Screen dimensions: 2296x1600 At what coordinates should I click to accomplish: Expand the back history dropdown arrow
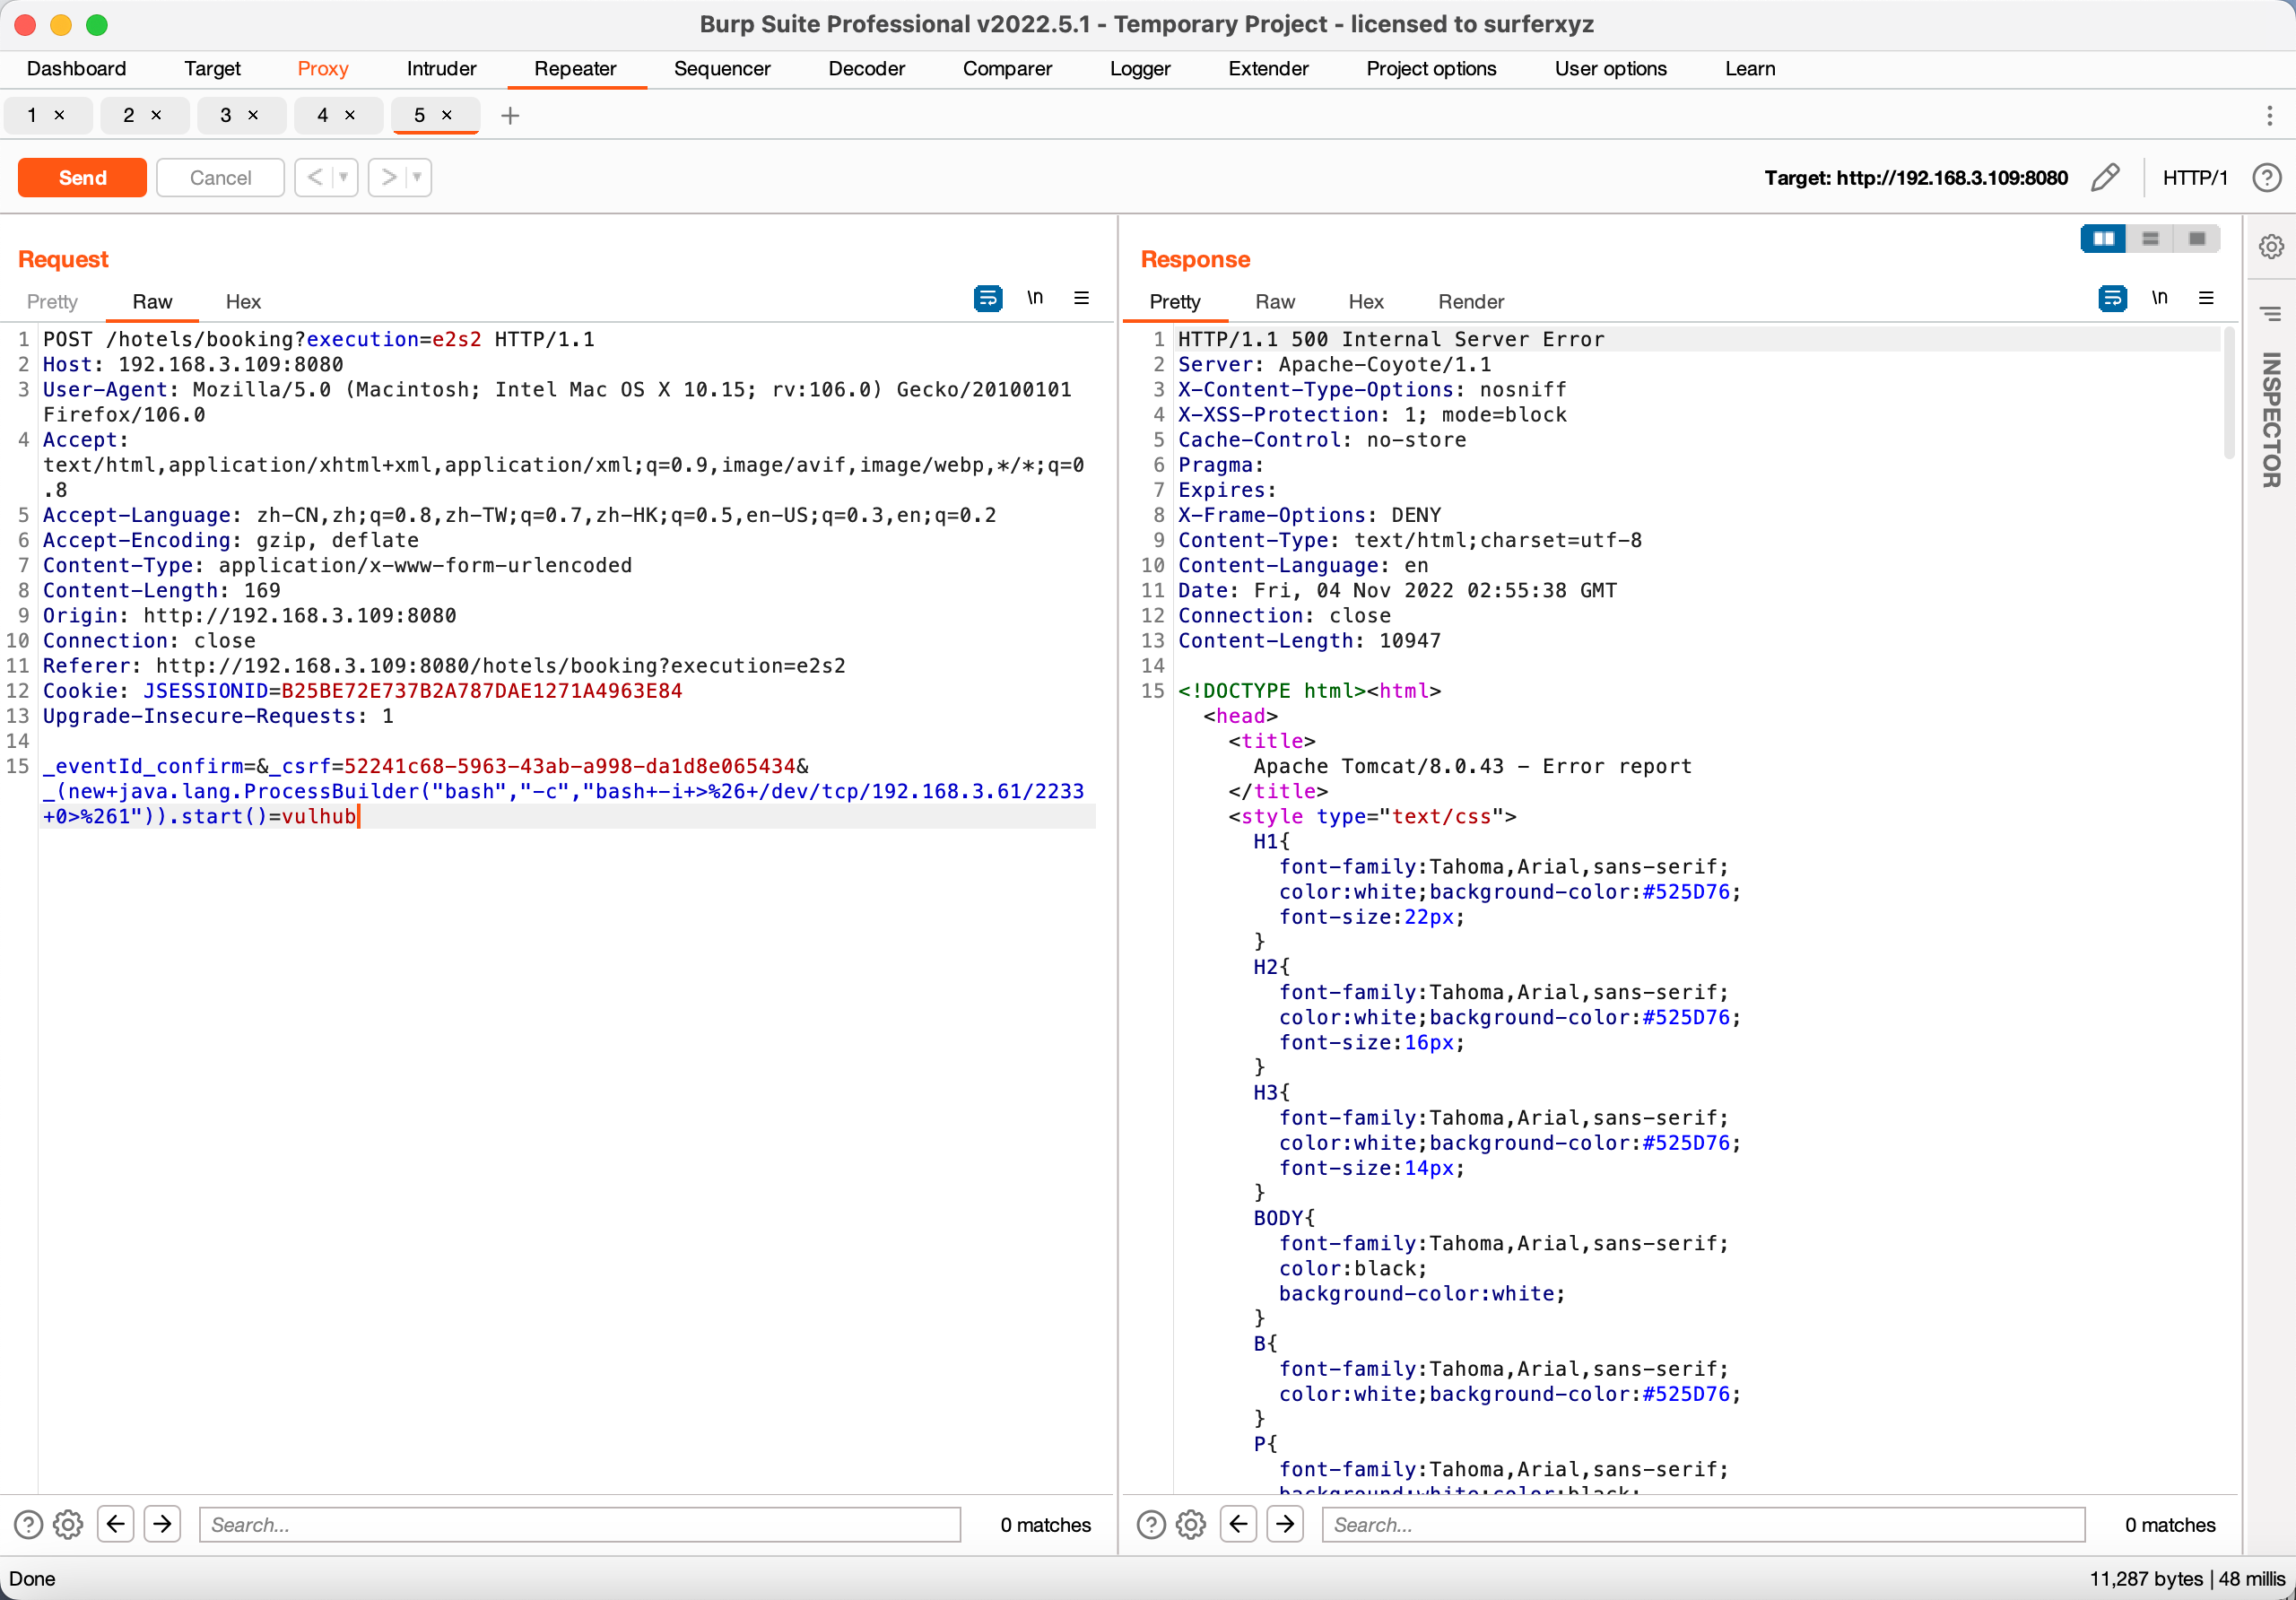coord(343,177)
